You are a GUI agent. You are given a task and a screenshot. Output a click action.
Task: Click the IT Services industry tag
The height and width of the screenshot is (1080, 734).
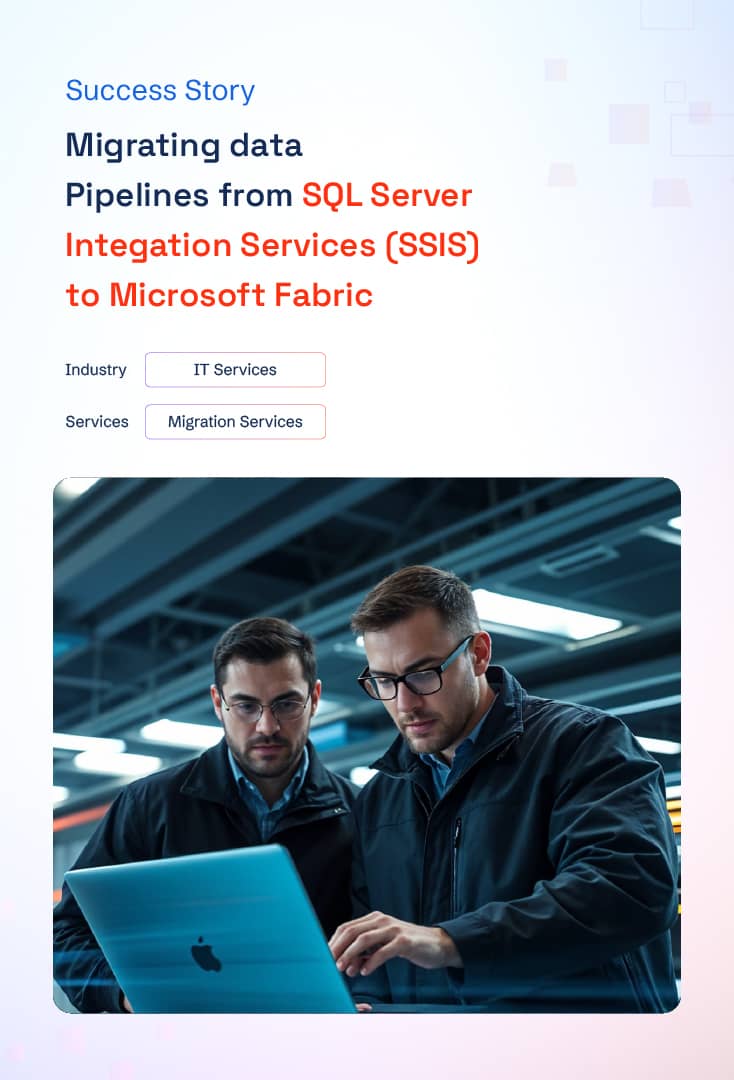(x=235, y=370)
